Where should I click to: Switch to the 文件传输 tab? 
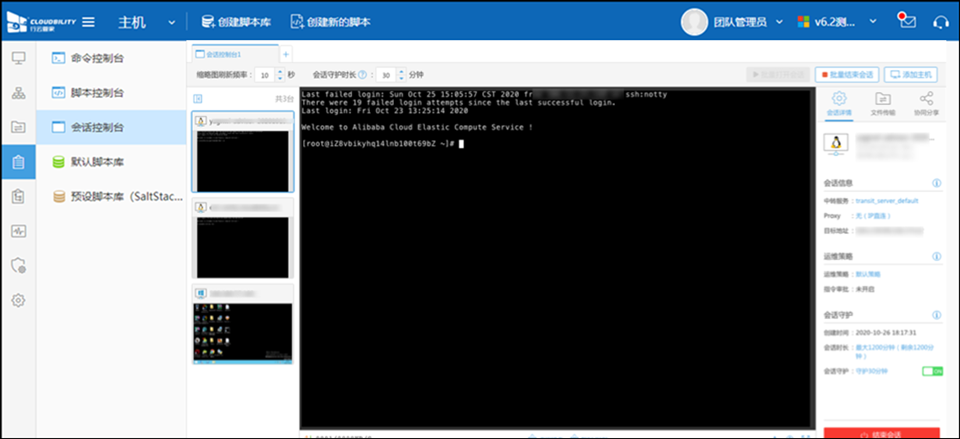click(x=882, y=103)
